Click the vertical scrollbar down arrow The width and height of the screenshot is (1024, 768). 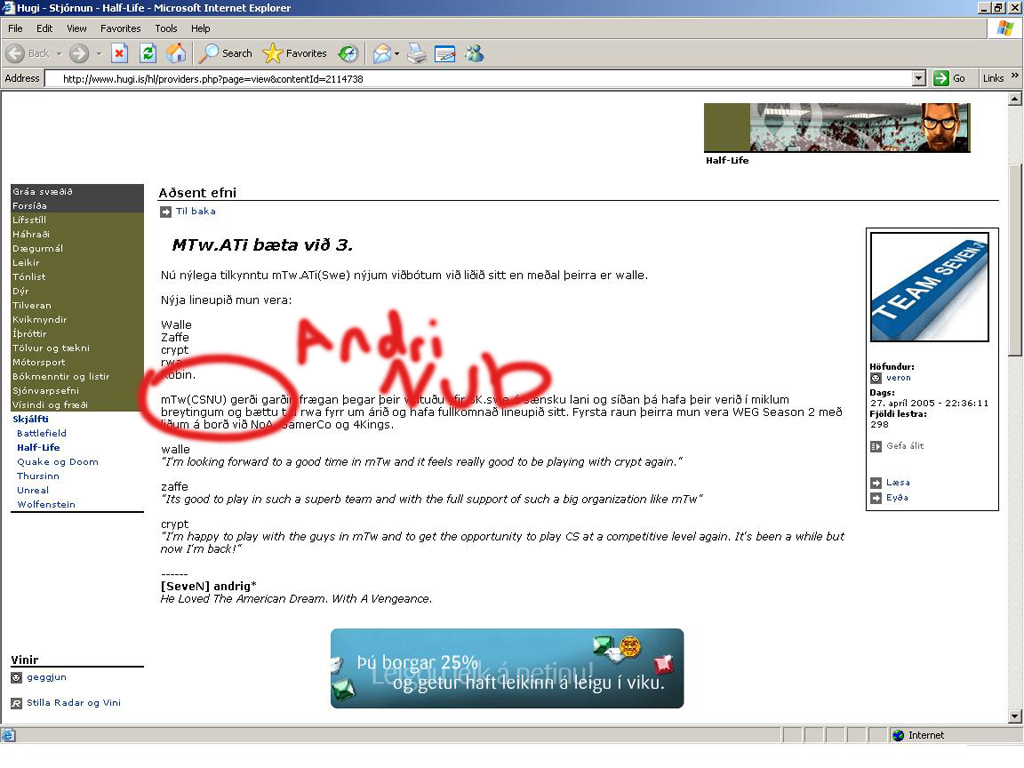point(1015,717)
